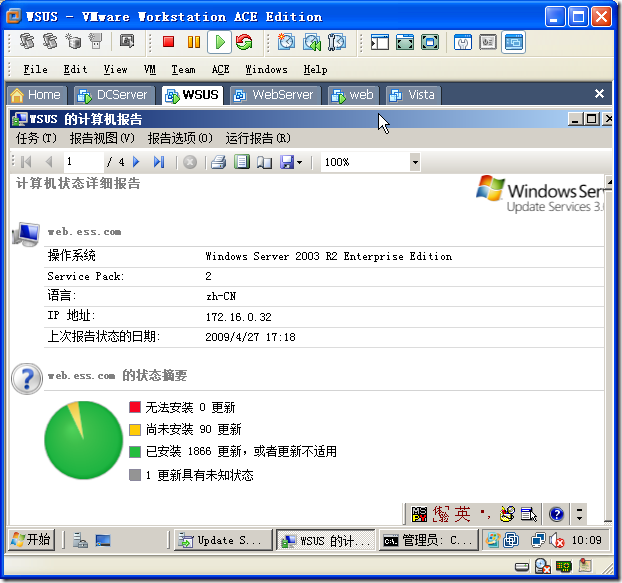Click the export save disk icon
The image size is (622, 583).
click(287, 162)
